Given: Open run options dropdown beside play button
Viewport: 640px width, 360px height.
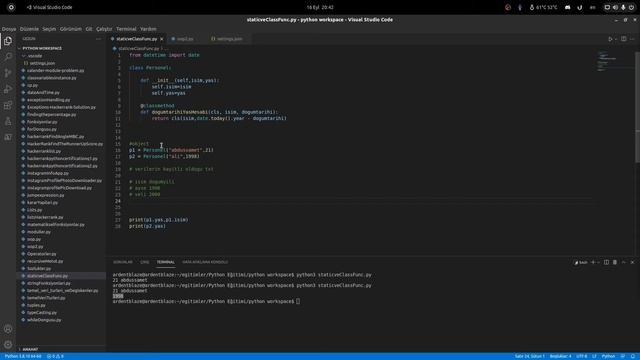Looking at the screenshot, I should click(616, 39).
